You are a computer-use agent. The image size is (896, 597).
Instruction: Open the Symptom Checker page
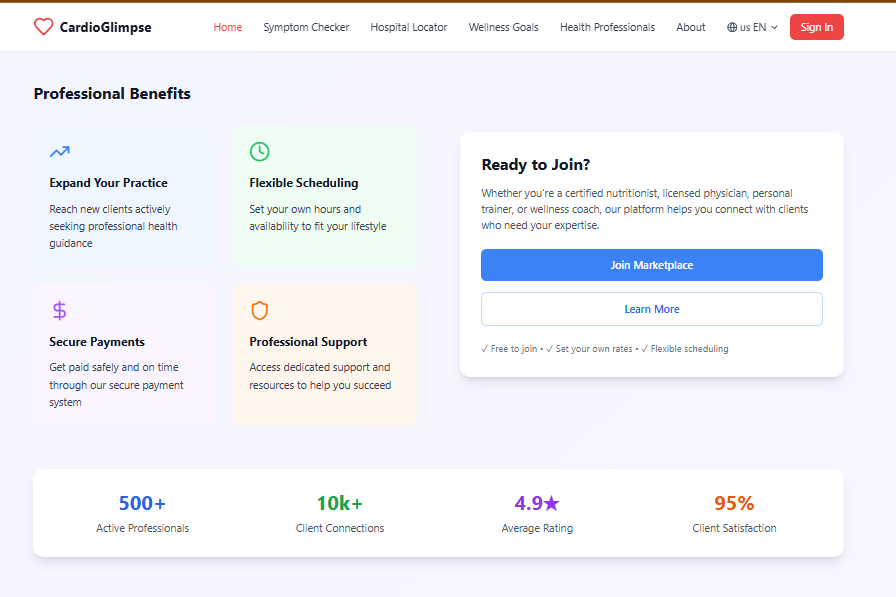306,27
